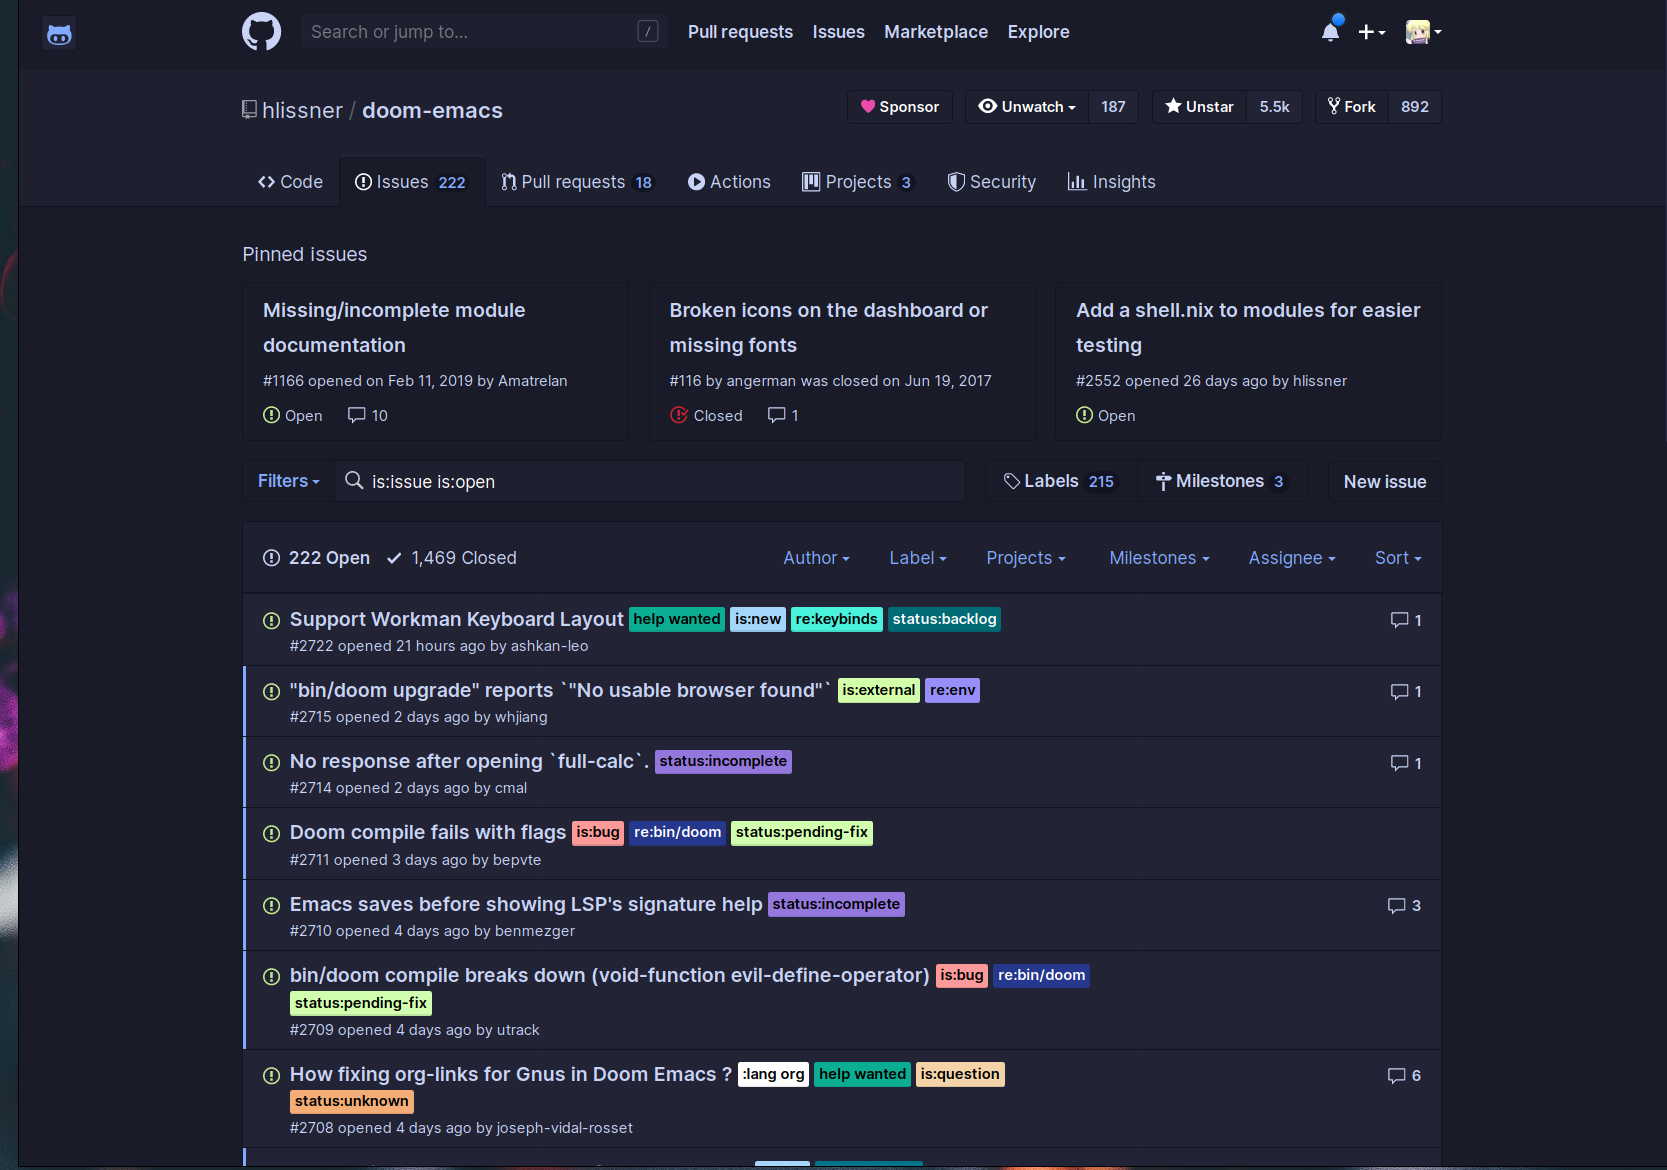This screenshot has height=1170, width=1667.
Task: Click the GitHub logo in the header
Action: (x=261, y=31)
